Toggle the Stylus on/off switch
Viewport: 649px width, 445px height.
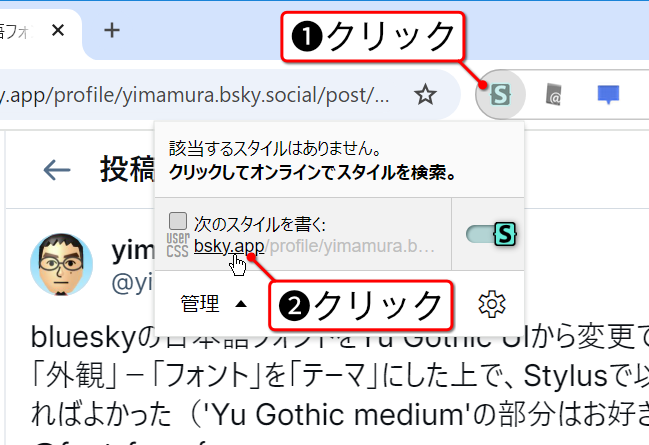tap(490, 234)
